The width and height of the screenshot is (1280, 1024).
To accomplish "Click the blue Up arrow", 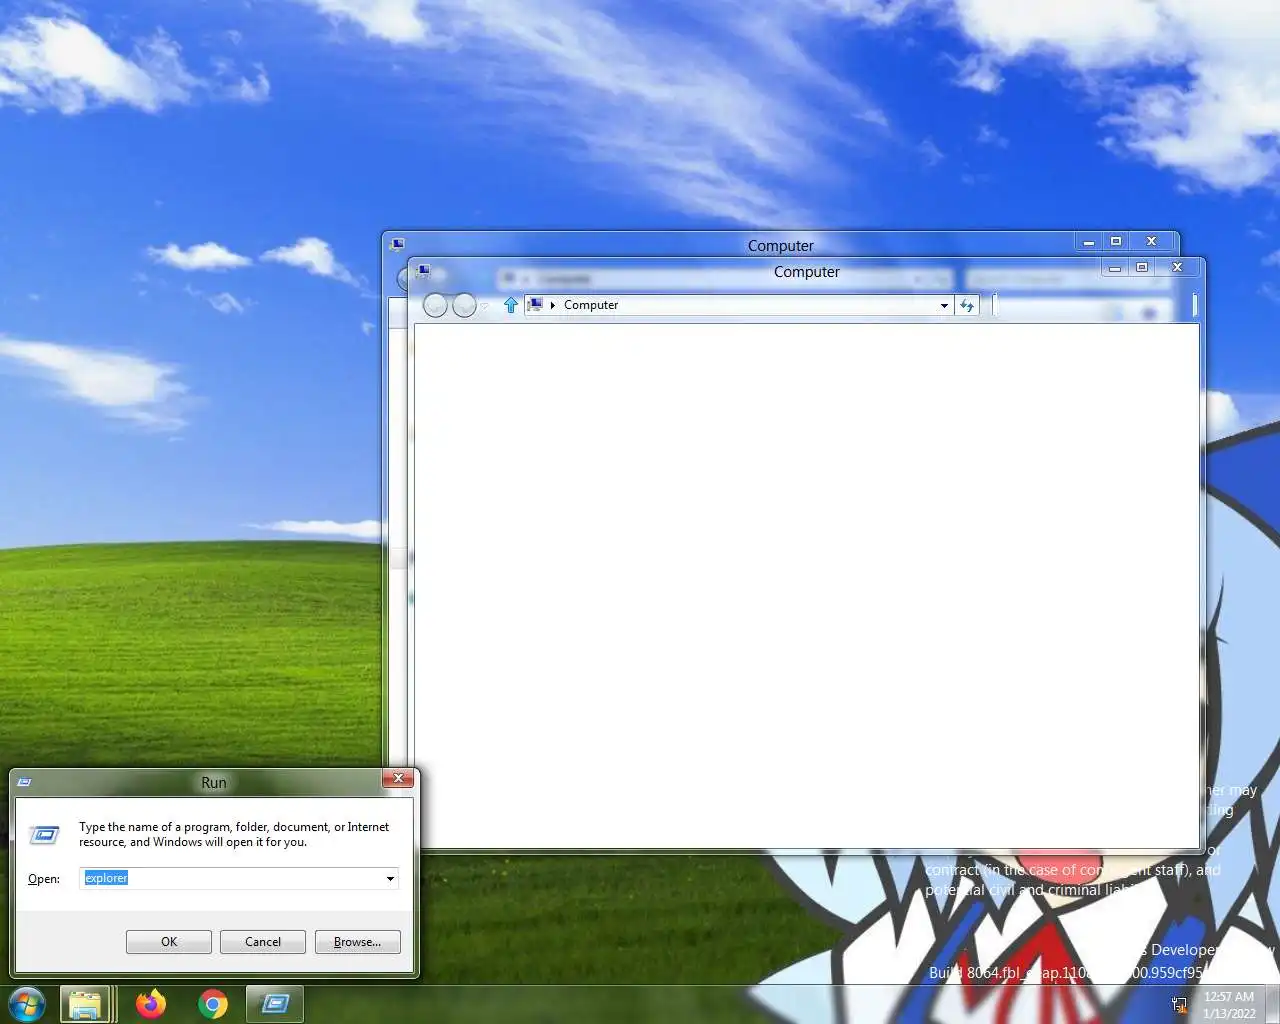I will click(x=511, y=305).
